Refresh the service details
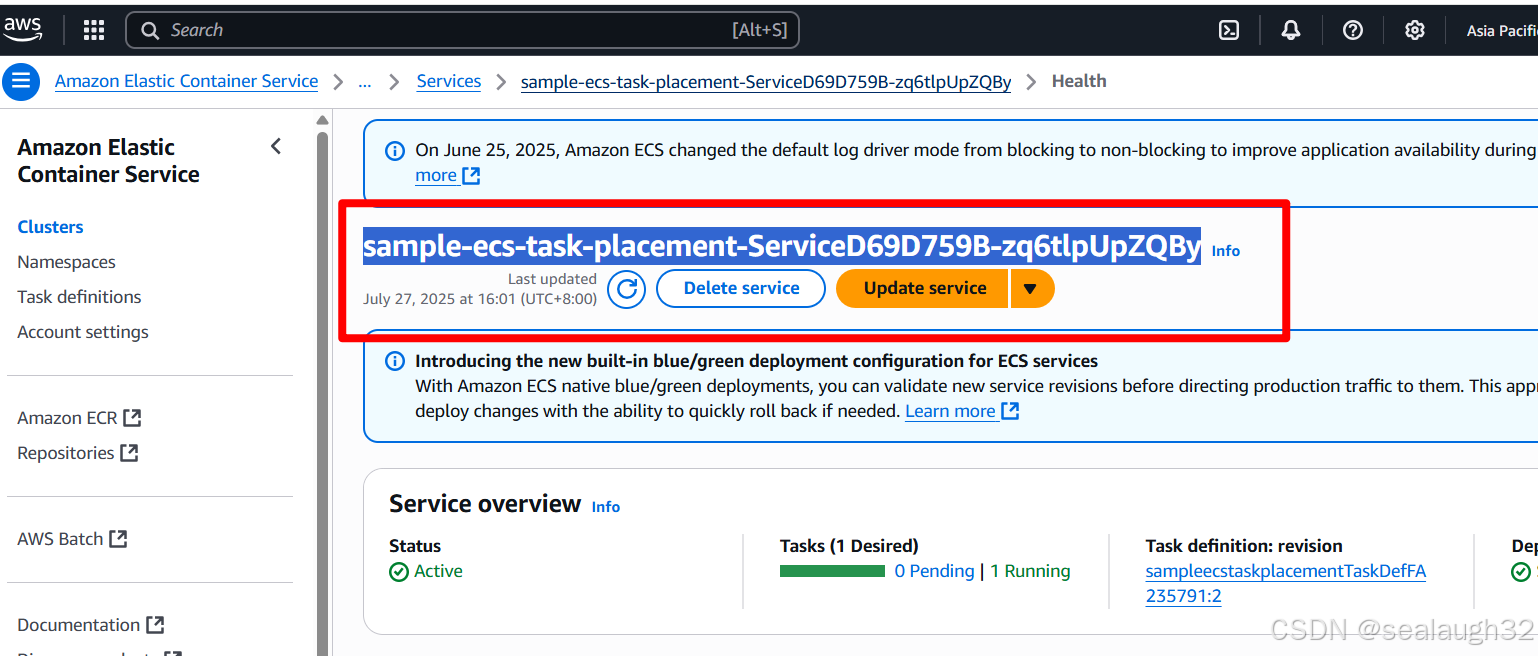 627,289
